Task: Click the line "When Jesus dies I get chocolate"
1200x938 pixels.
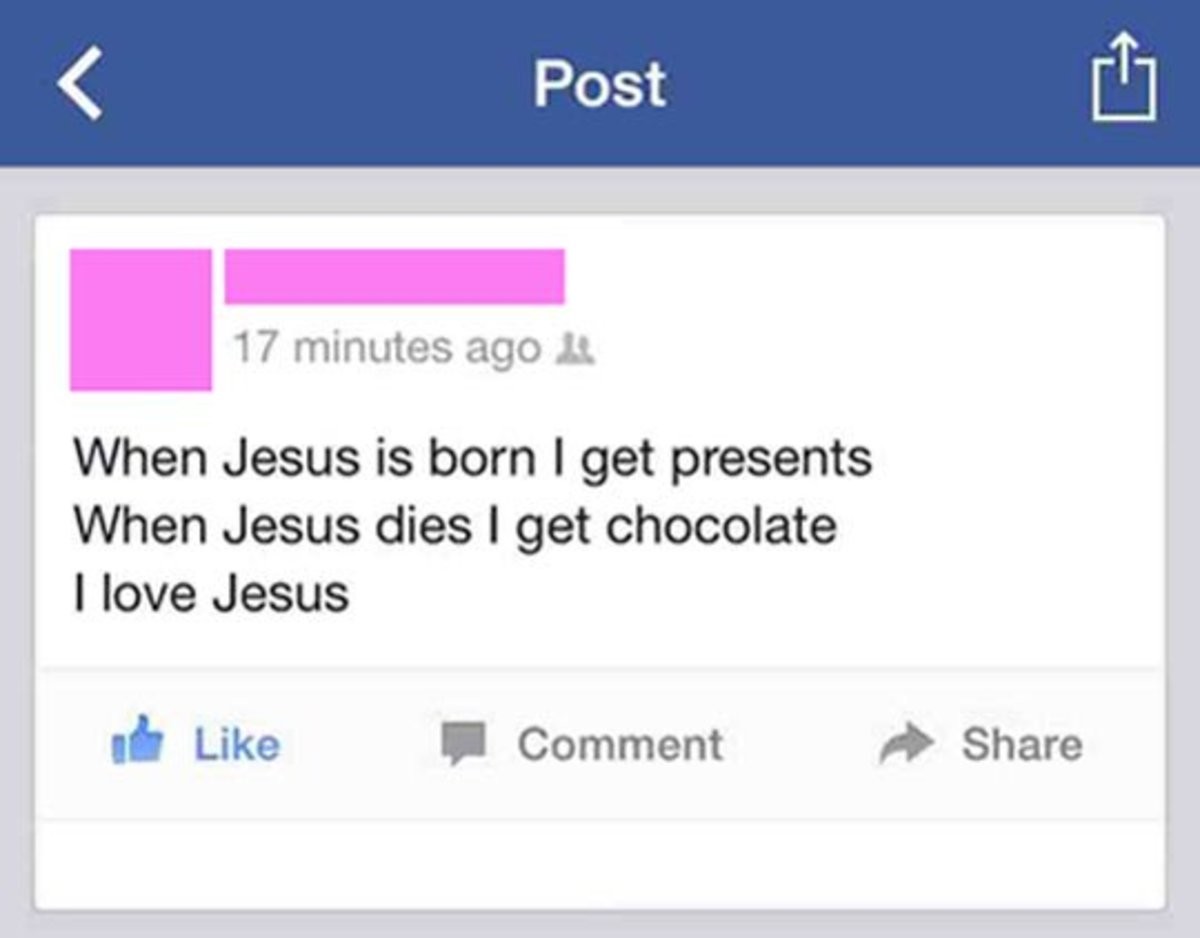Action: (455, 526)
